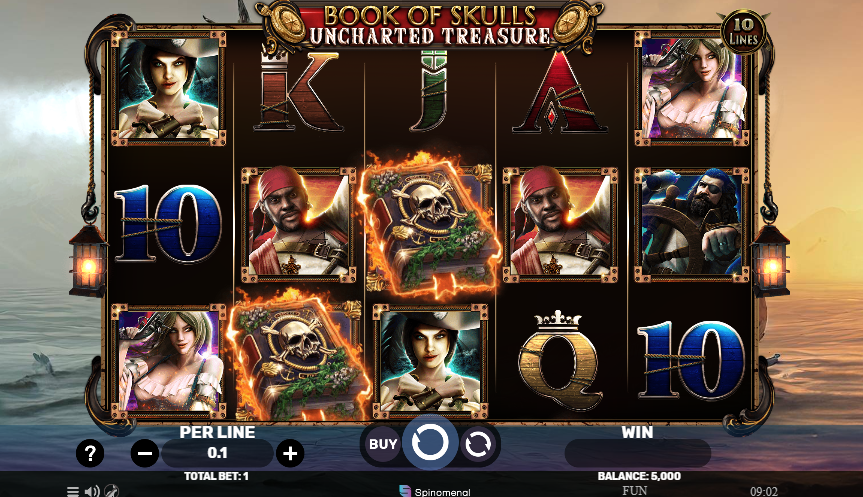Screen dimensions: 863x497
Task: Click the bearded captain at ship wheel
Action: [x=692, y=225]
